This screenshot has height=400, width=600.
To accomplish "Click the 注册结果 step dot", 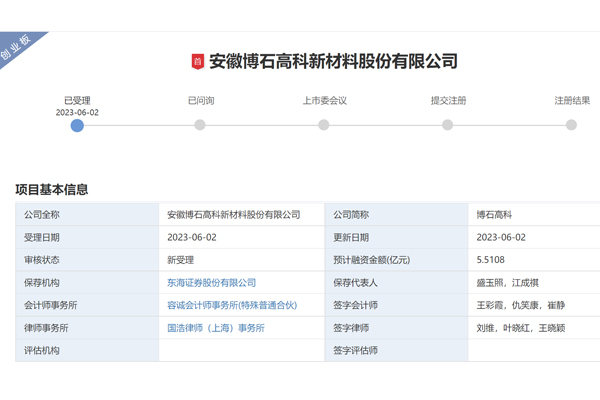I will [x=571, y=125].
